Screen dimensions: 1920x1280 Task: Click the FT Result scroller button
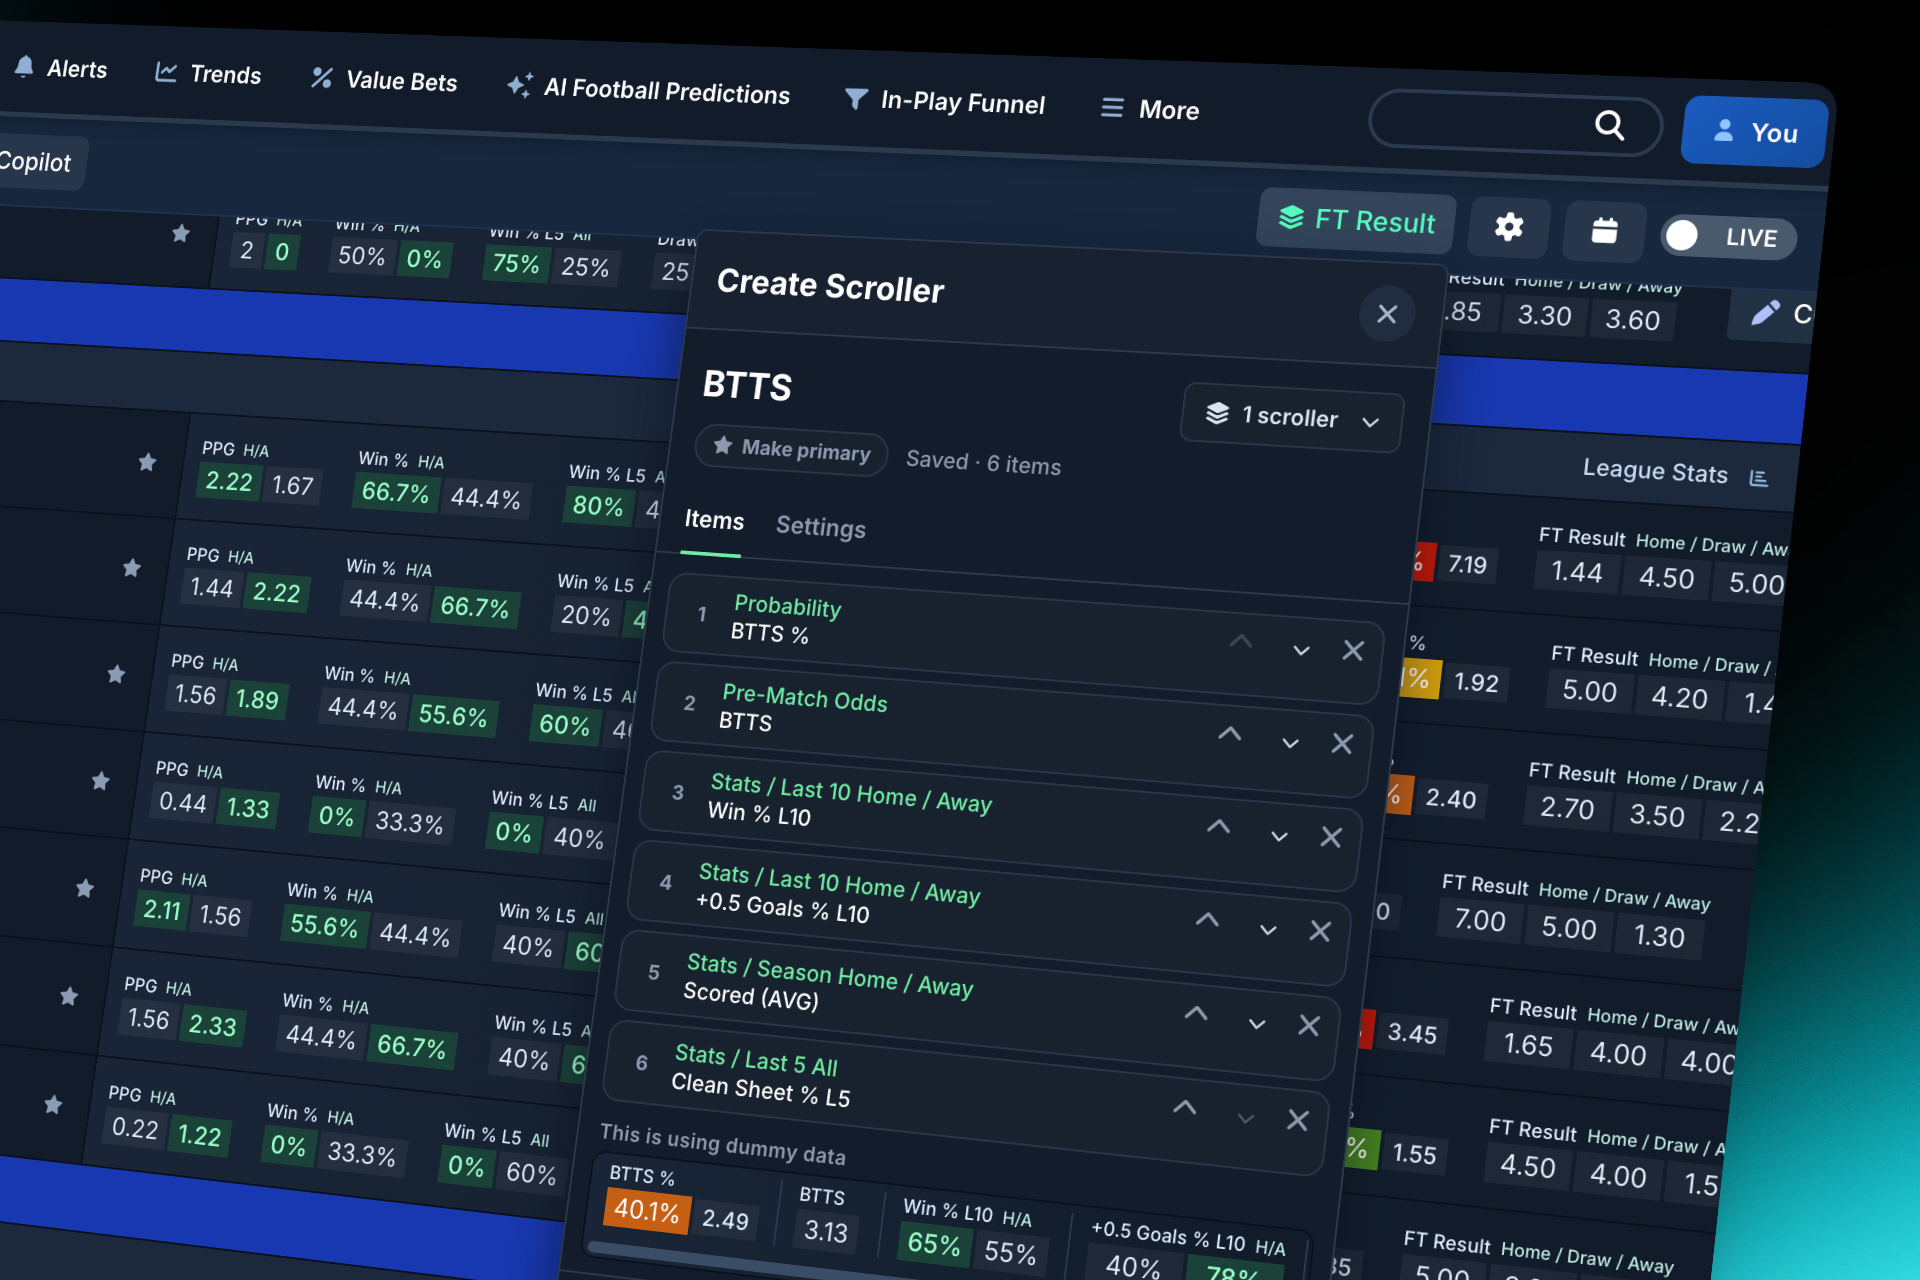[x=1357, y=220]
